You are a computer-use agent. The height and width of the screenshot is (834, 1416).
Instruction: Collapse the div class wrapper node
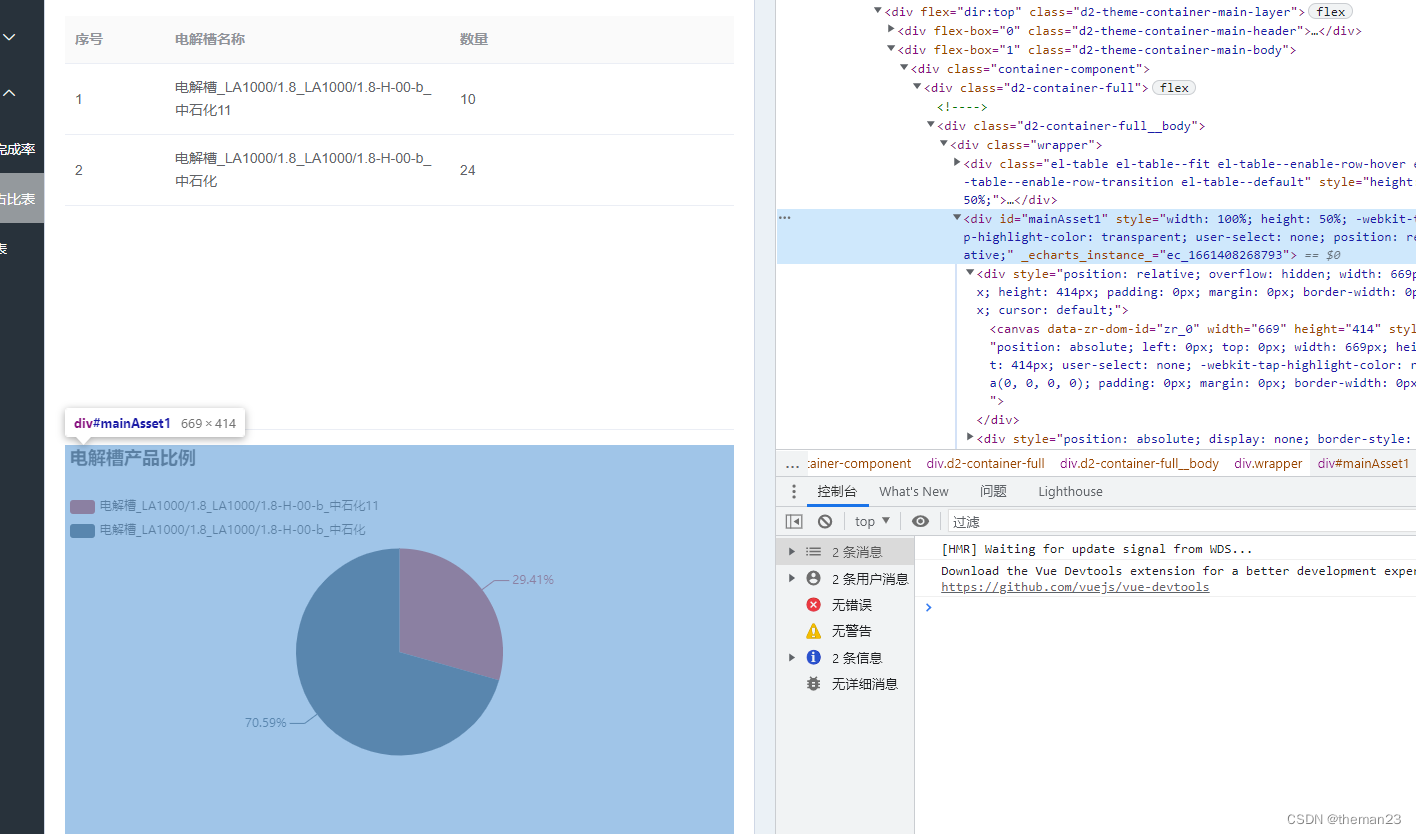(x=944, y=145)
